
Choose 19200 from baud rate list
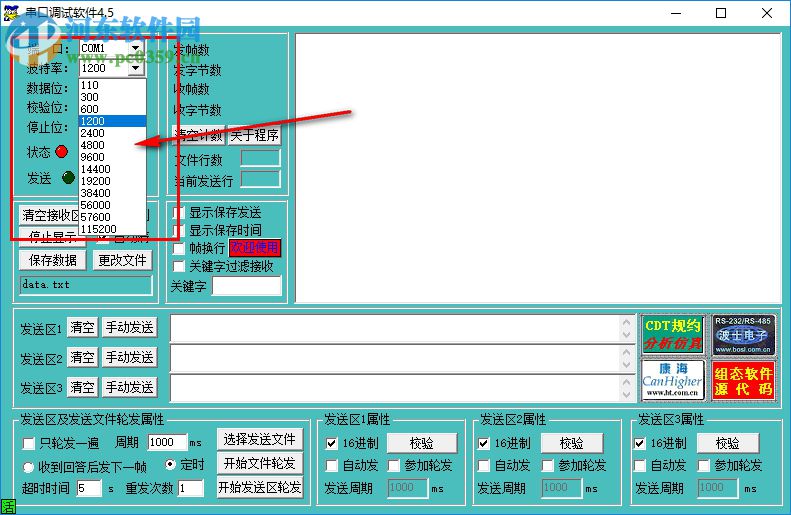(112, 181)
